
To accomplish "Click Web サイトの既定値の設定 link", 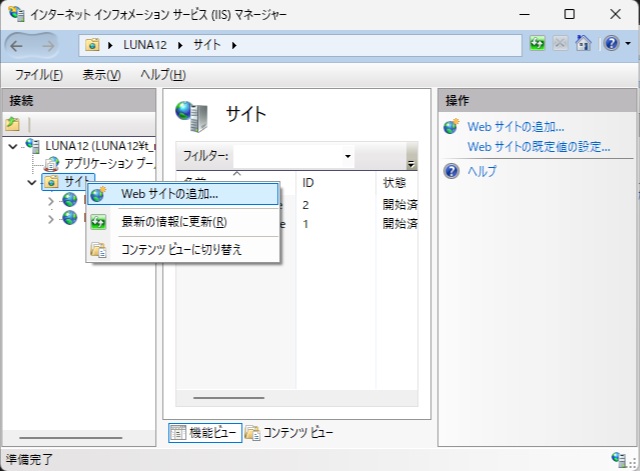I will coord(539,147).
